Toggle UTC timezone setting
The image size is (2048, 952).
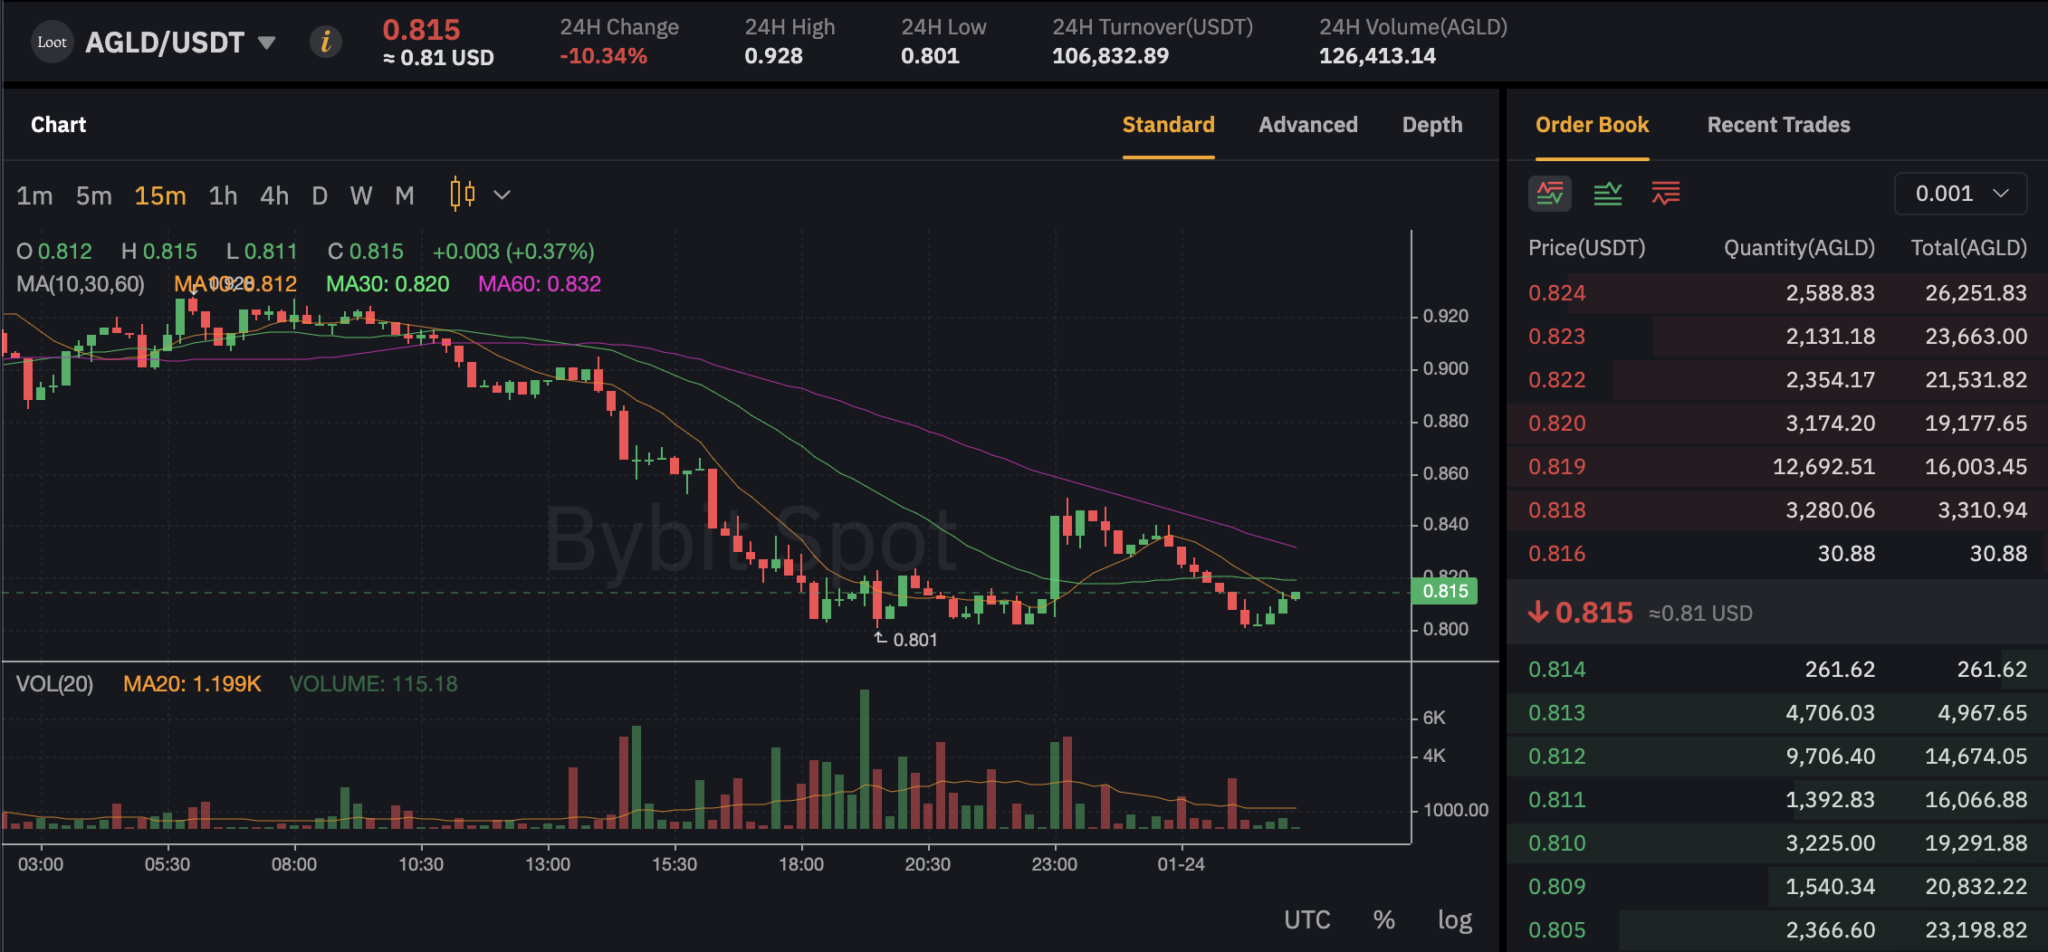[x=1307, y=919]
